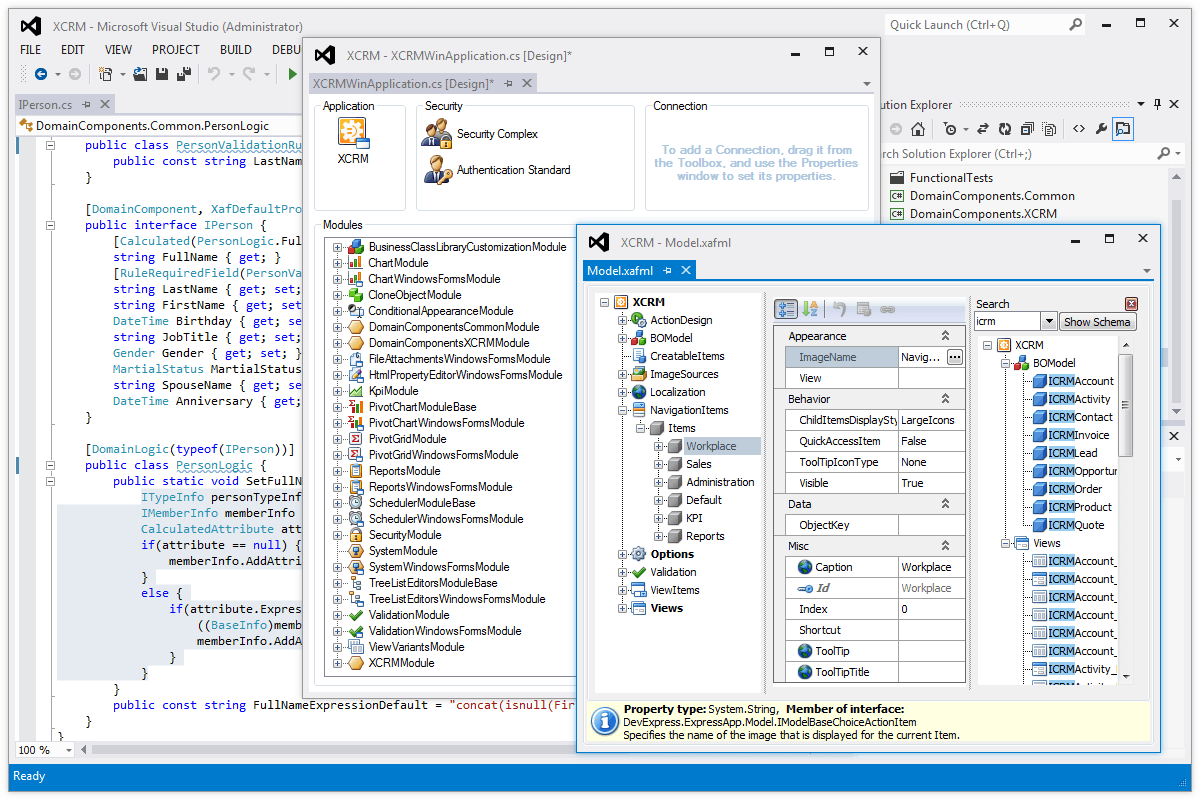The height and width of the screenshot is (800, 1200).
Task: Toggle Categorized view in the property grid
Action: 786,309
